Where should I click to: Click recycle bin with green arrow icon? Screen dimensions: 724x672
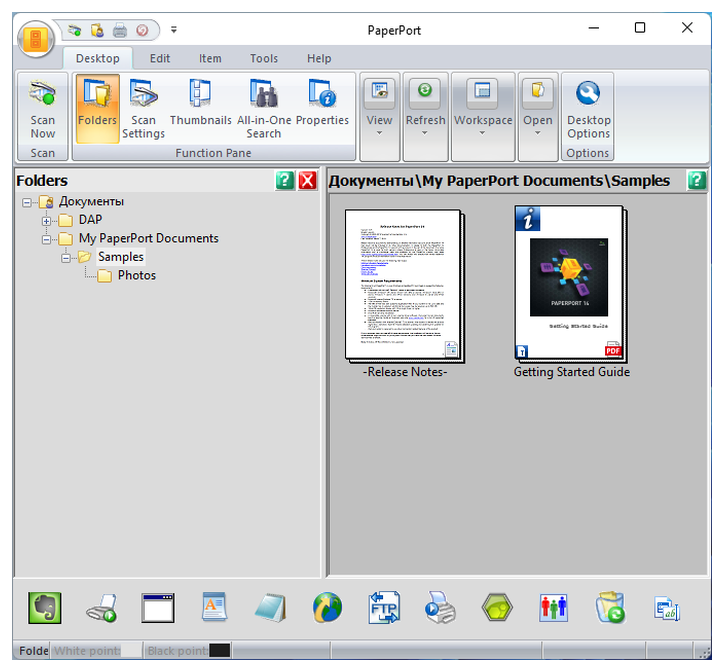[x=610, y=607]
